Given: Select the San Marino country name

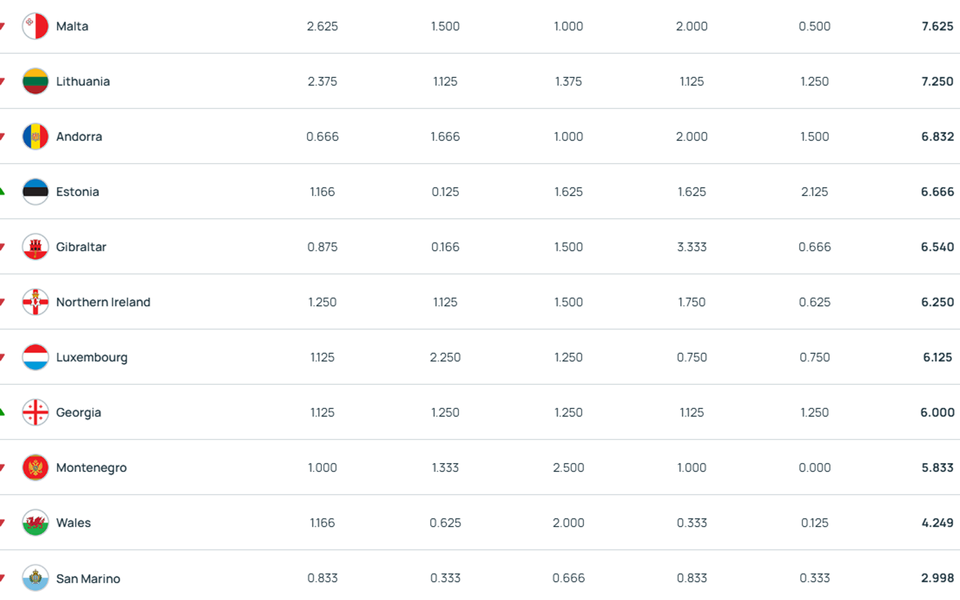Looking at the screenshot, I should click(88, 579).
